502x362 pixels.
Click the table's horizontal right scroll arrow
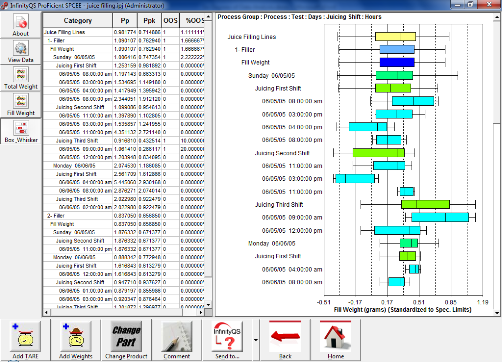[x=201, y=312]
